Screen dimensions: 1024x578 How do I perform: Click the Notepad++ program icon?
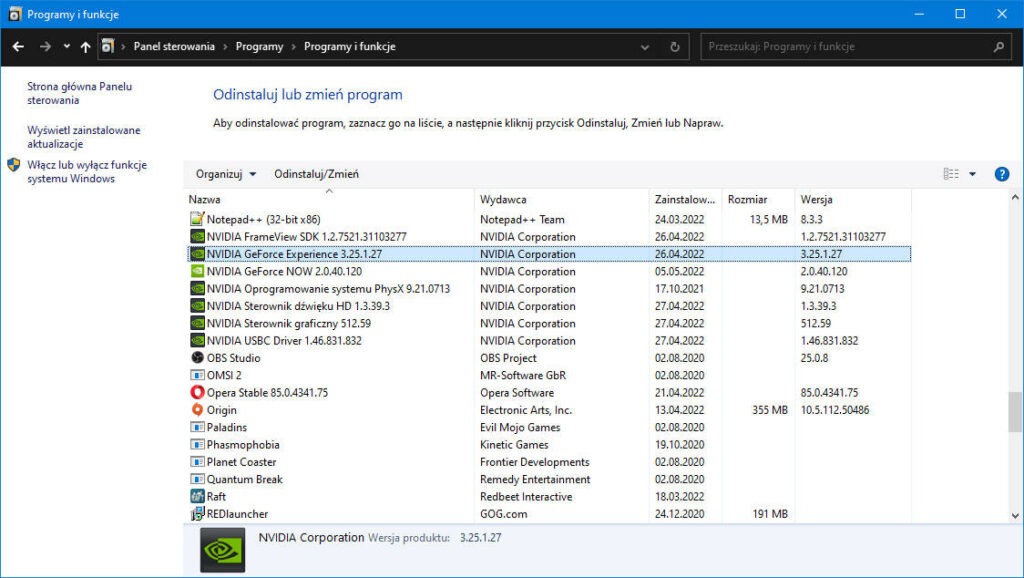pyautogui.click(x=197, y=219)
